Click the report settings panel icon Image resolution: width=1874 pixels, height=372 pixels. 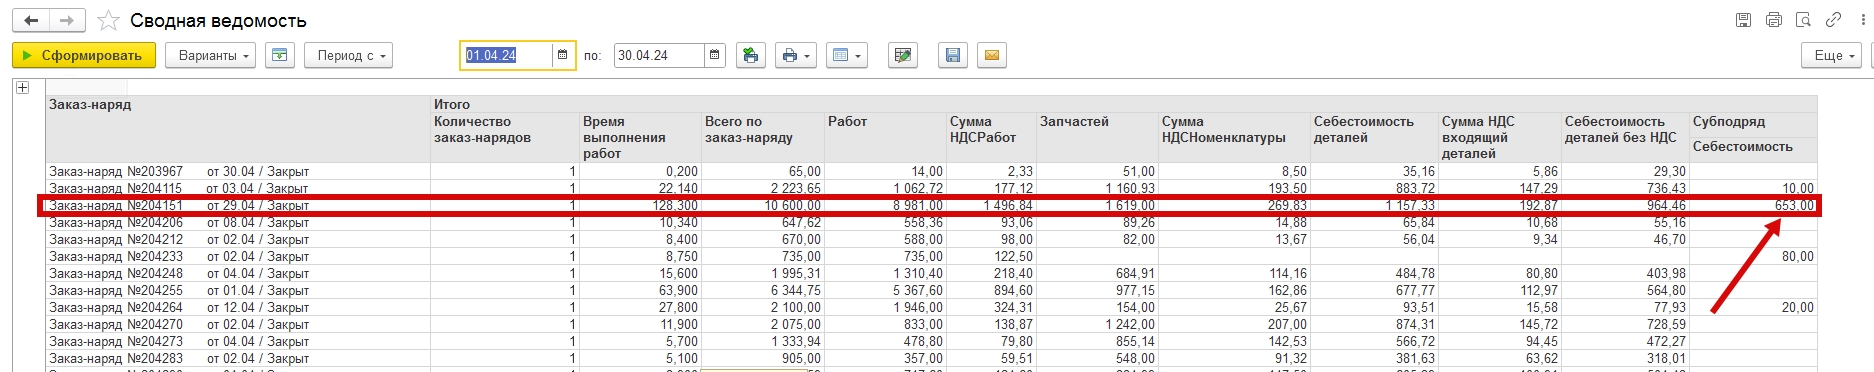tap(280, 55)
